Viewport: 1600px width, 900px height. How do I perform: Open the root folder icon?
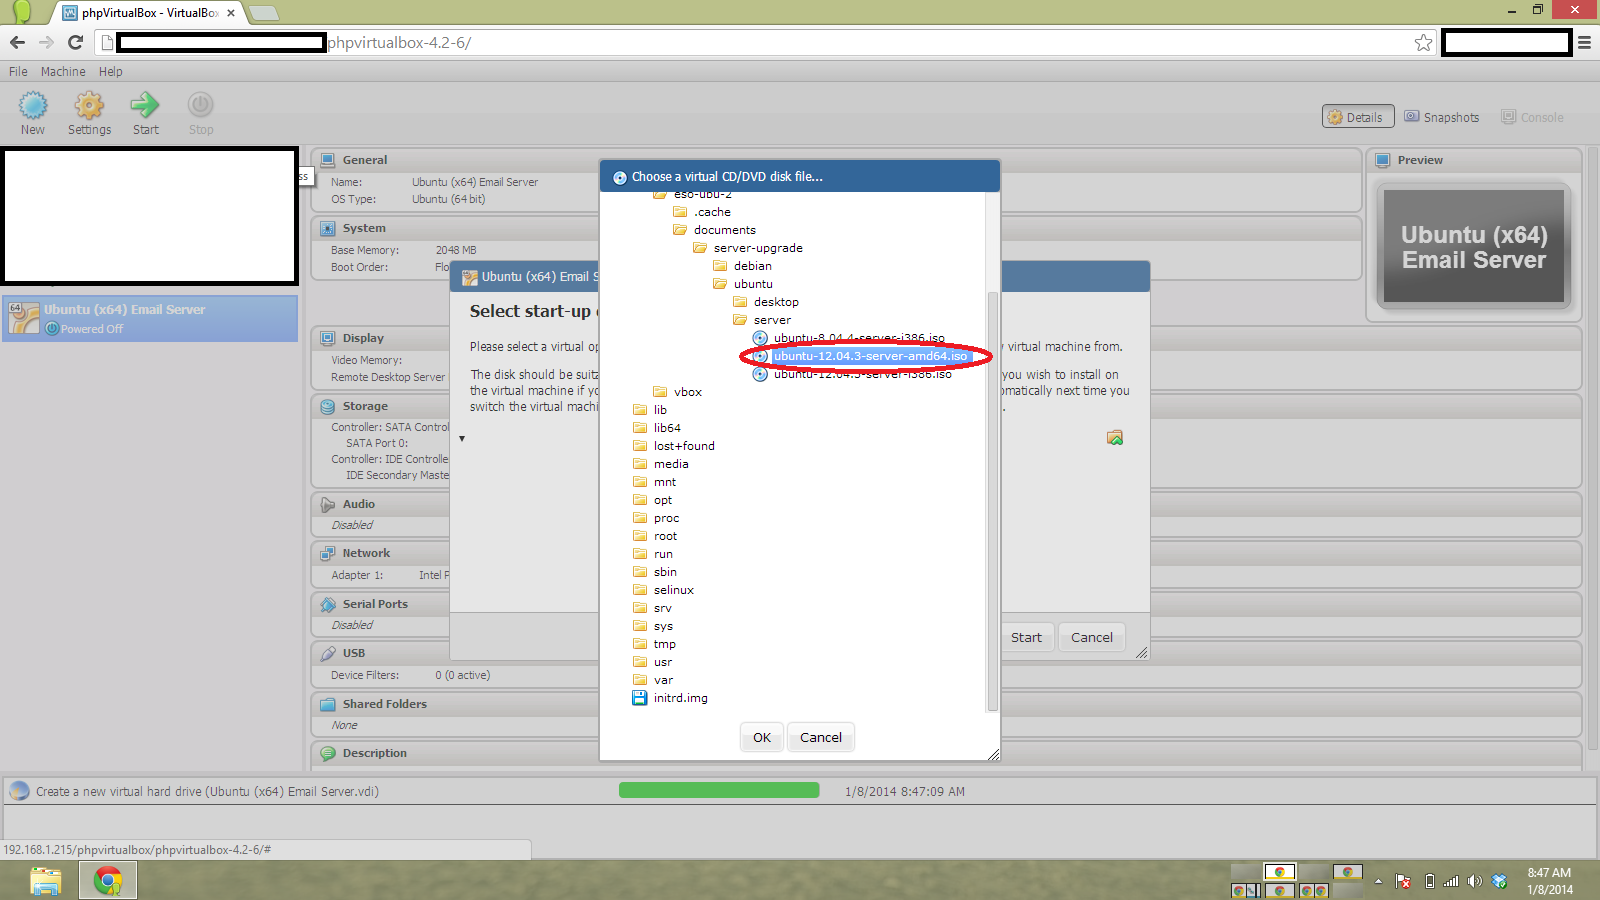[640, 536]
